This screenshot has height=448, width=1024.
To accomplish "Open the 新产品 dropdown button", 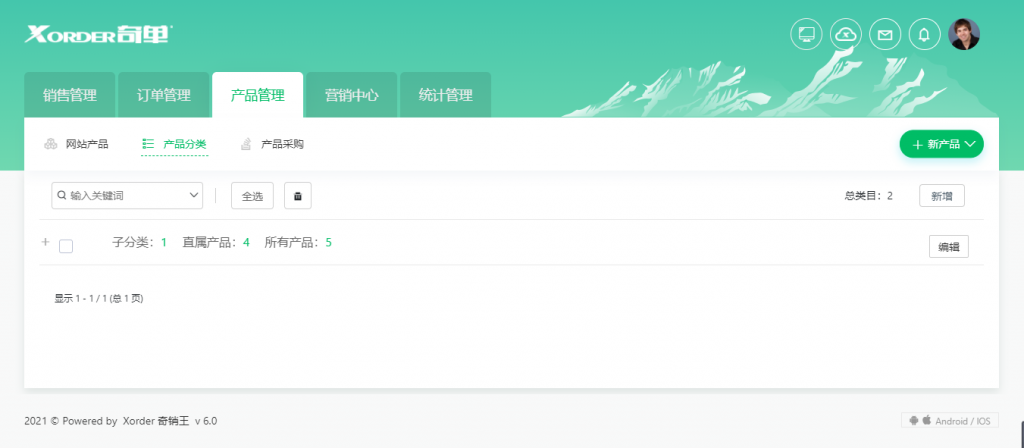I will pyautogui.click(x=941, y=144).
